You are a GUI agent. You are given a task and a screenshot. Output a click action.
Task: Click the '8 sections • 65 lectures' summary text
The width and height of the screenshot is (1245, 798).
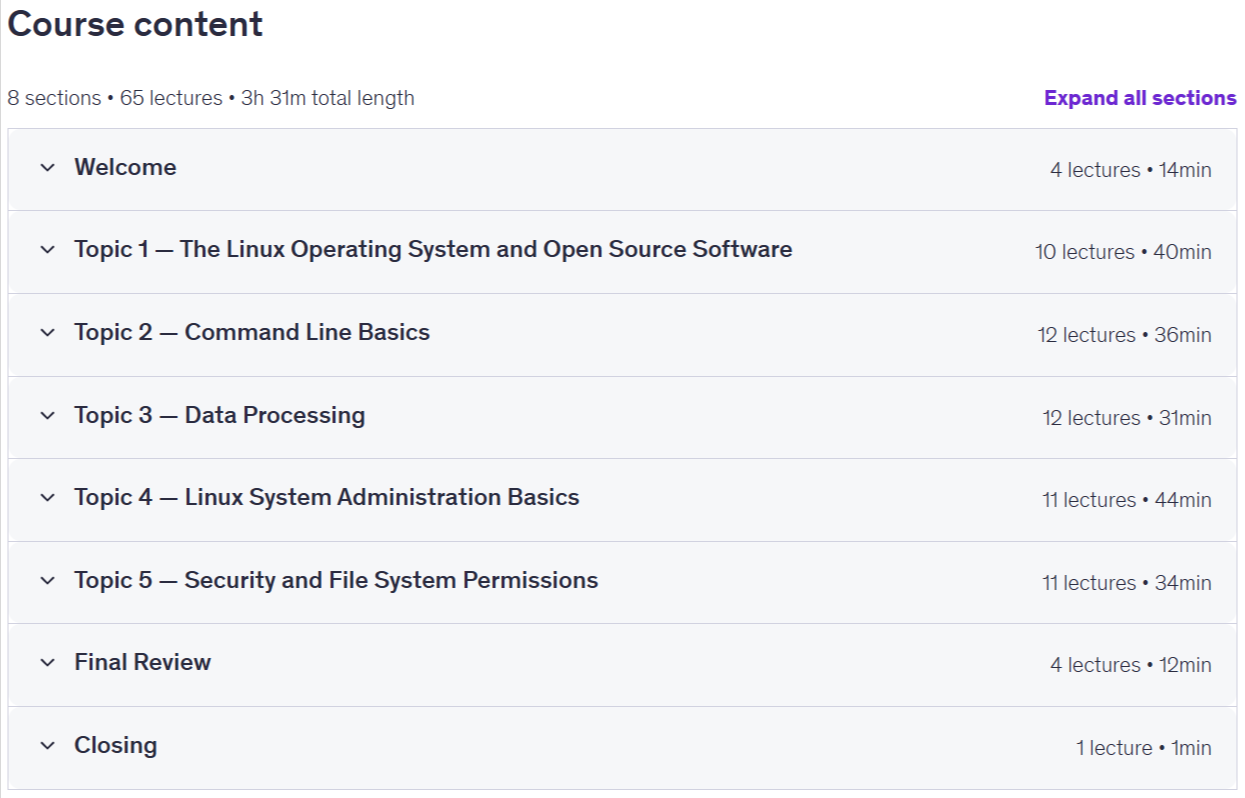115,98
